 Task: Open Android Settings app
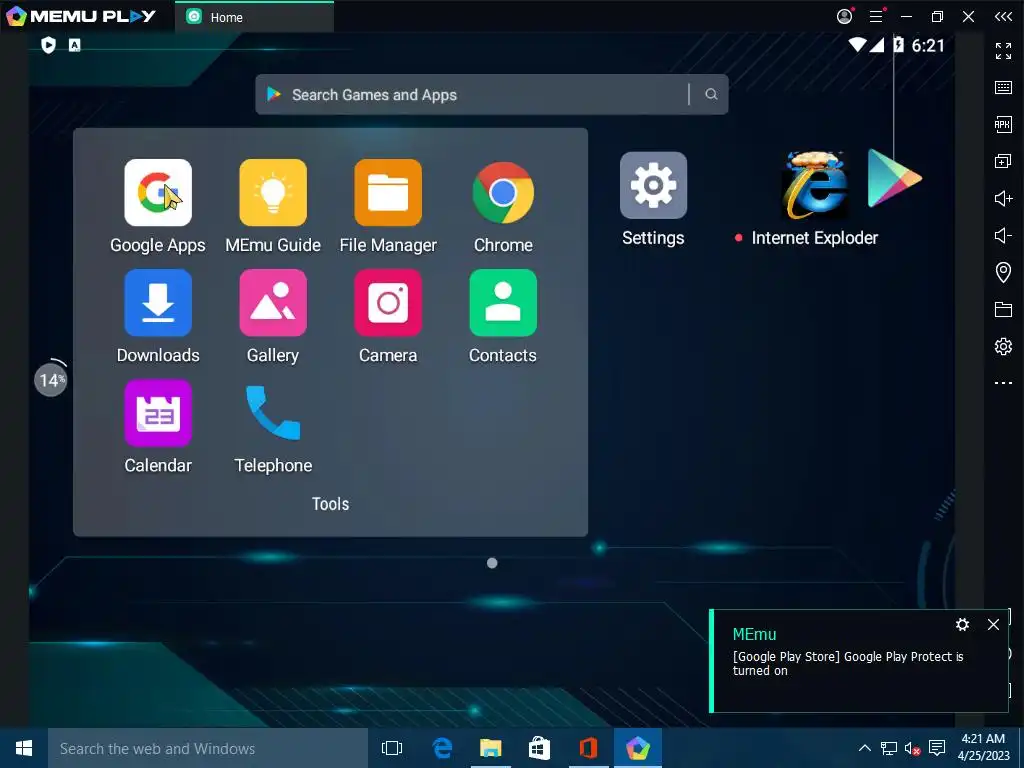[x=653, y=185]
